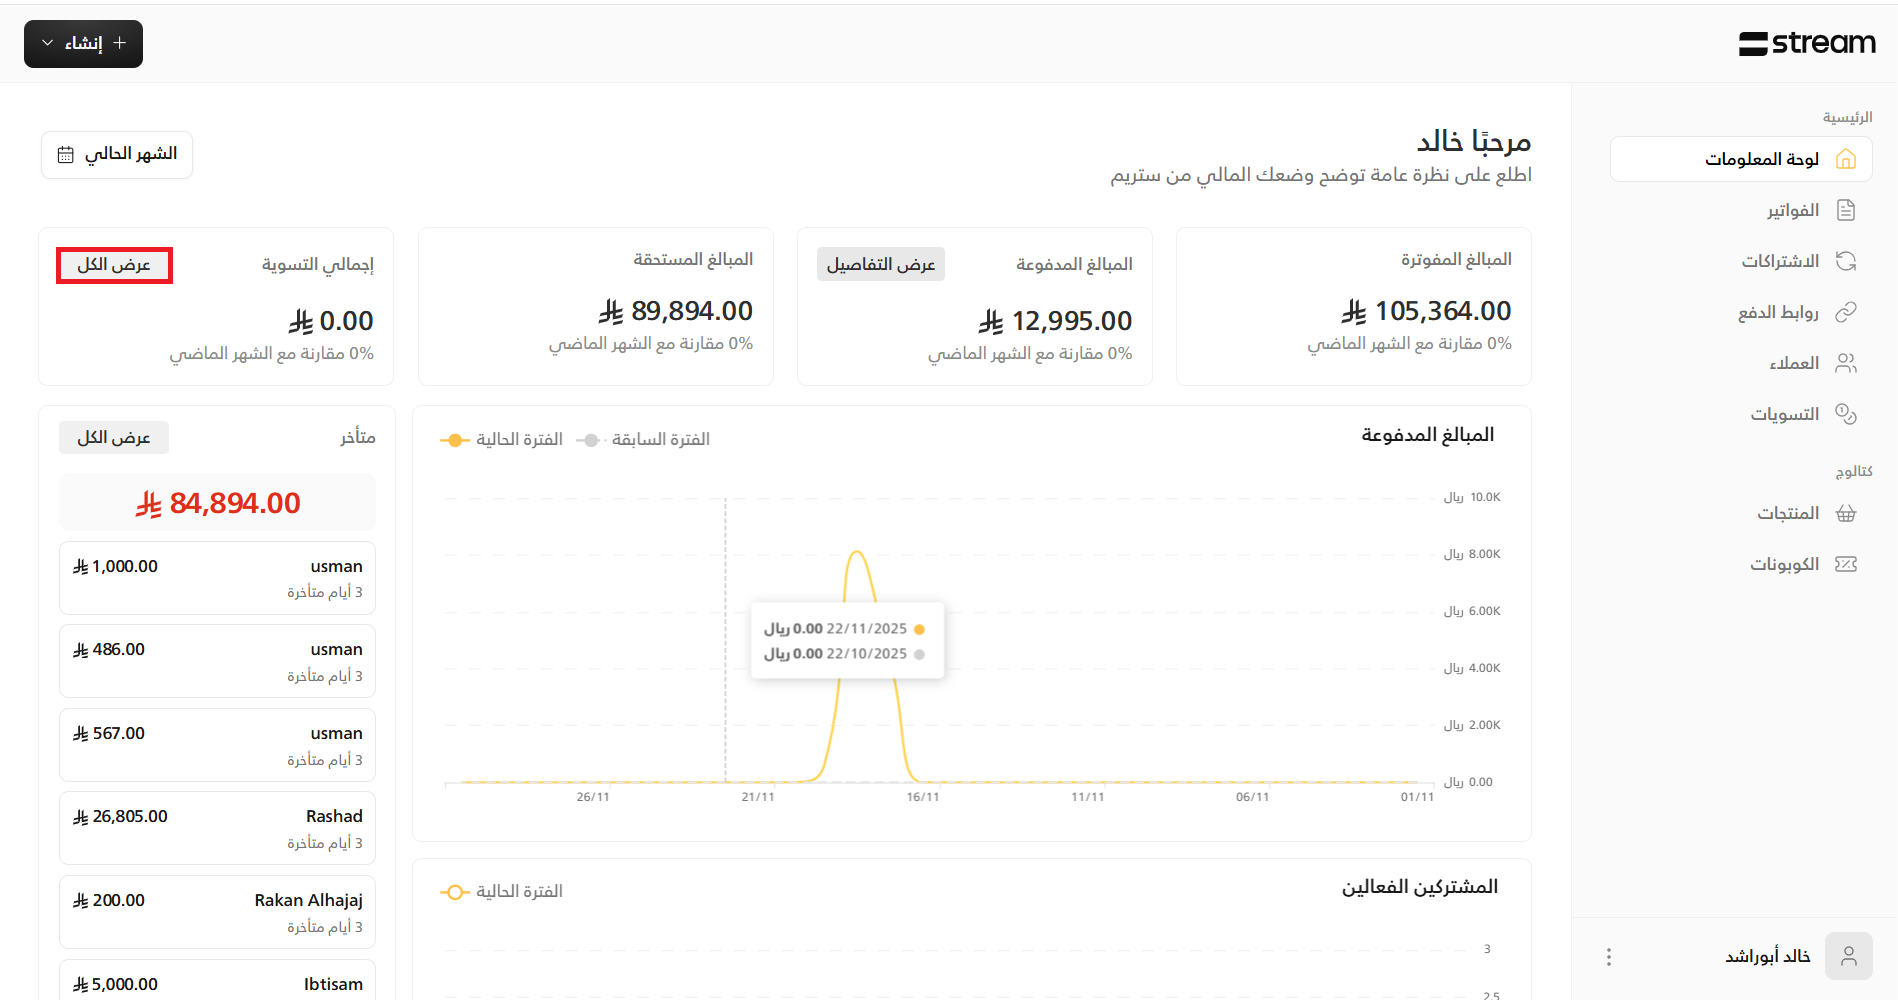Click عرض التفاصيل on paid amounts card
This screenshot has width=1898, height=1000.
point(880,264)
